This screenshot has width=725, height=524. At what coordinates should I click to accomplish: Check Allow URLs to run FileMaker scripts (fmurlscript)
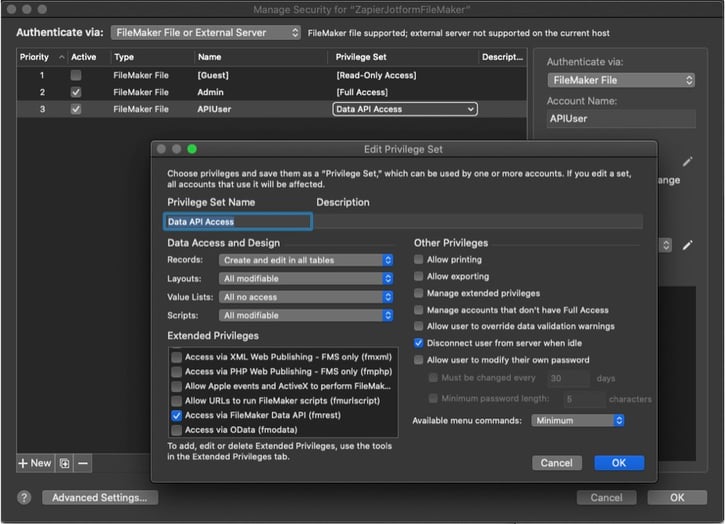[x=176, y=401]
